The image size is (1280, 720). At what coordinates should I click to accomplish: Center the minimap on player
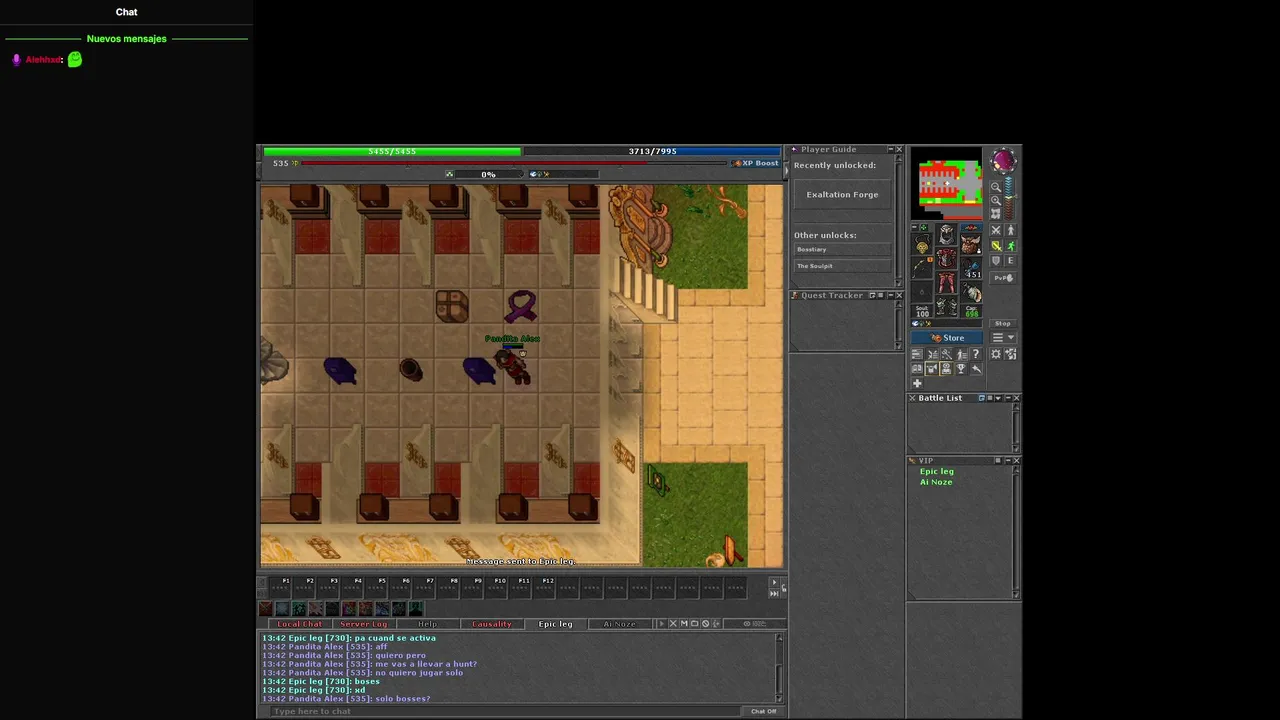(x=996, y=213)
